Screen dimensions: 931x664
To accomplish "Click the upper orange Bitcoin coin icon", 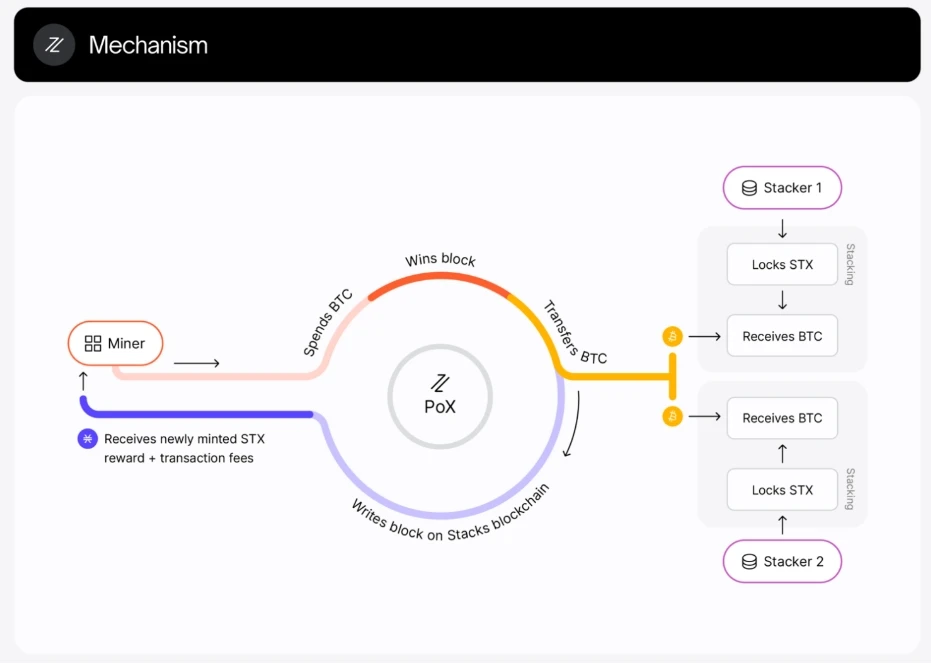I will tap(673, 337).
